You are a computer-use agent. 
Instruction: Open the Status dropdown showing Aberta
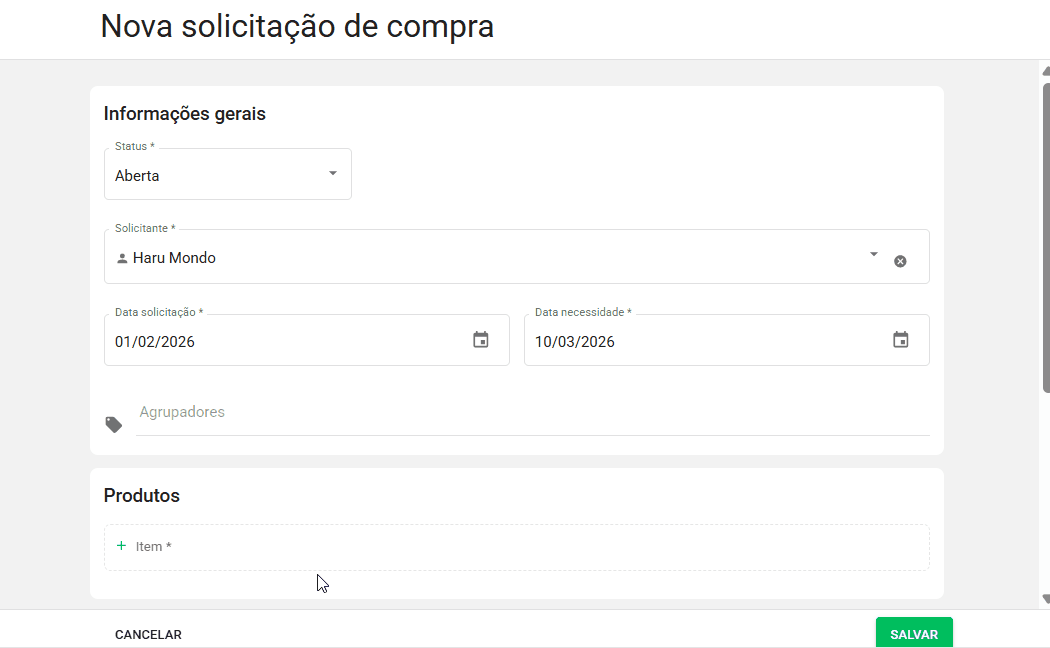coord(332,174)
